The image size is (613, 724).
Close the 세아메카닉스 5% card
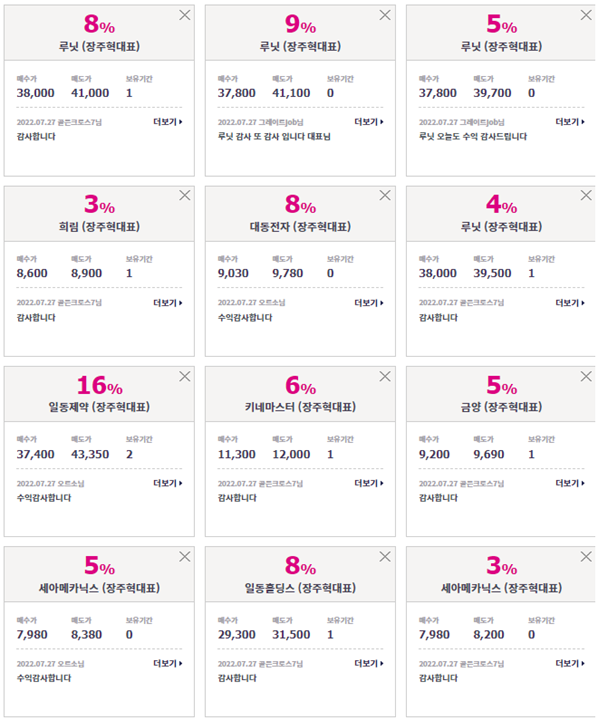[x=185, y=556]
